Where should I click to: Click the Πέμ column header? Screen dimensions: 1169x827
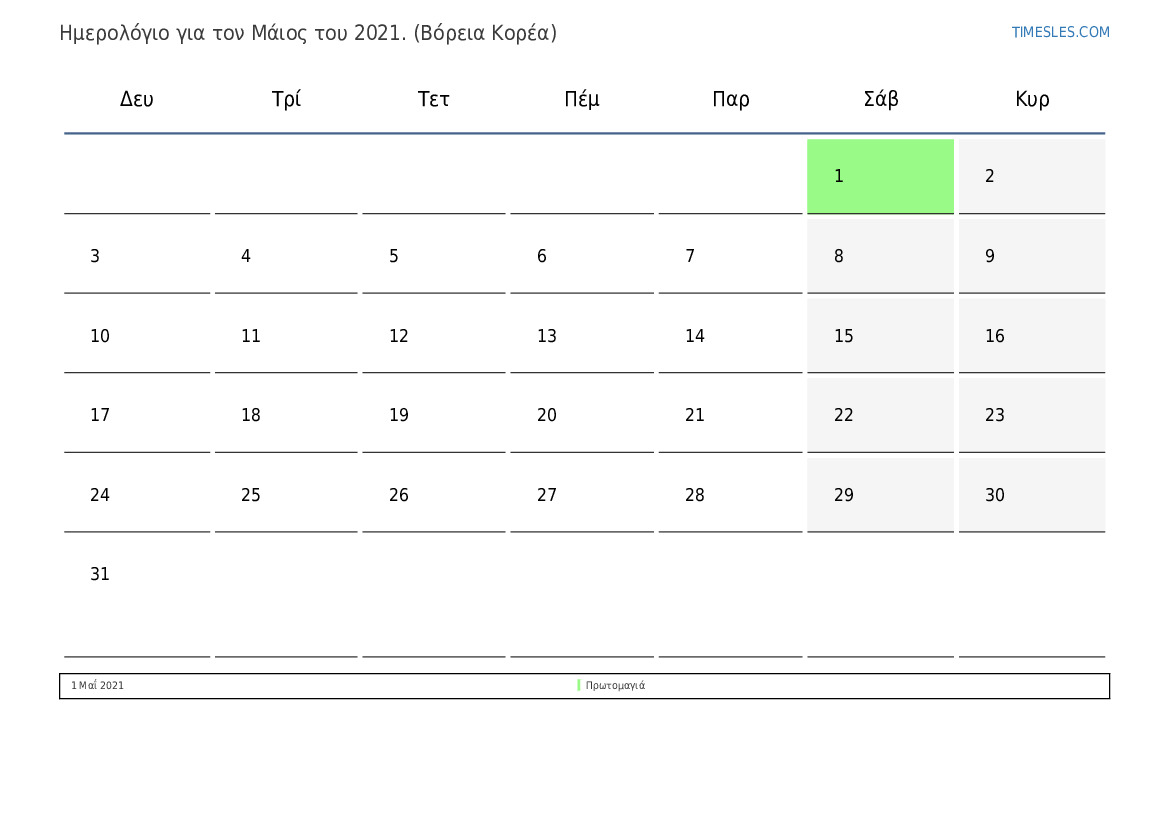(582, 99)
